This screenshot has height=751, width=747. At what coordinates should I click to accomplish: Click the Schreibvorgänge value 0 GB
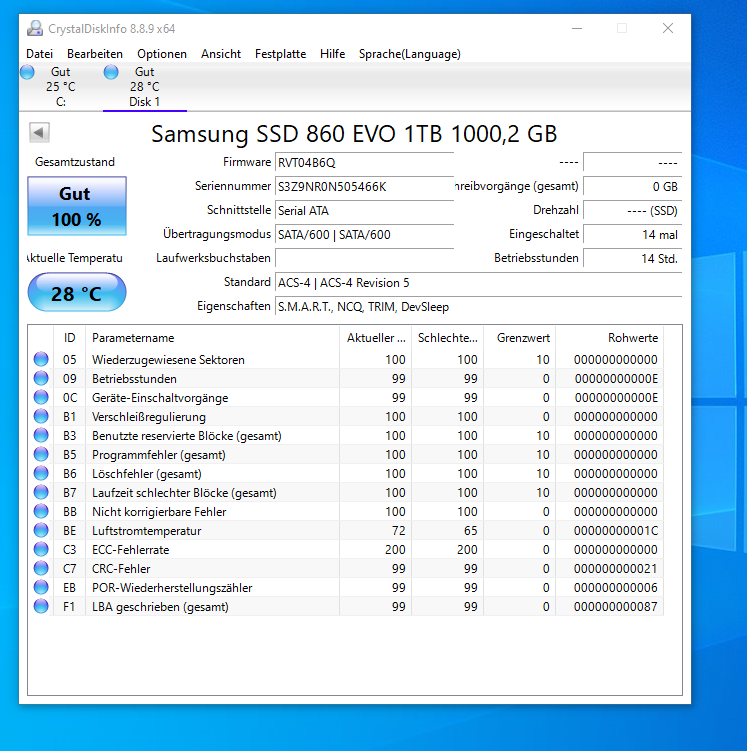pyautogui.click(x=632, y=187)
